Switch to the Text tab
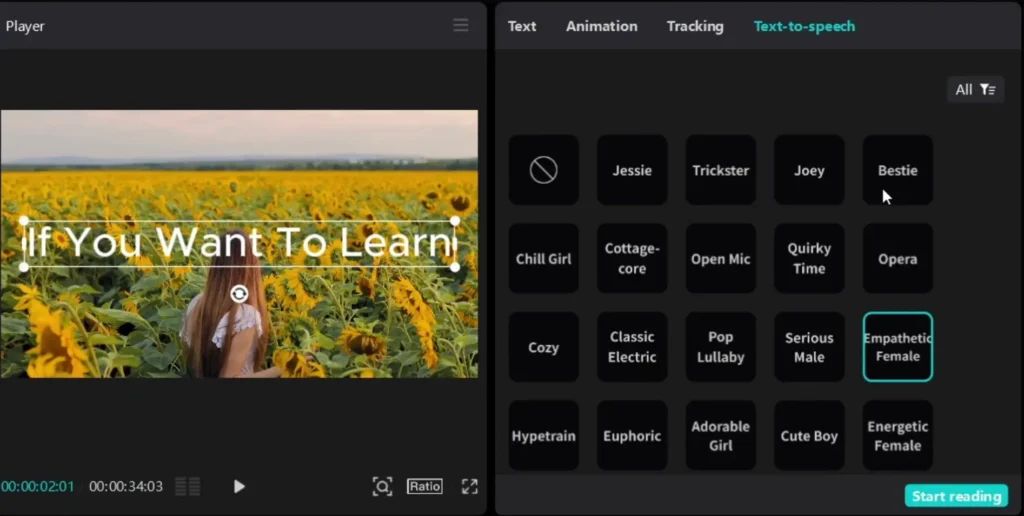Image resolution: width=1024 pixels, height=516 pixels. point(522,26)
